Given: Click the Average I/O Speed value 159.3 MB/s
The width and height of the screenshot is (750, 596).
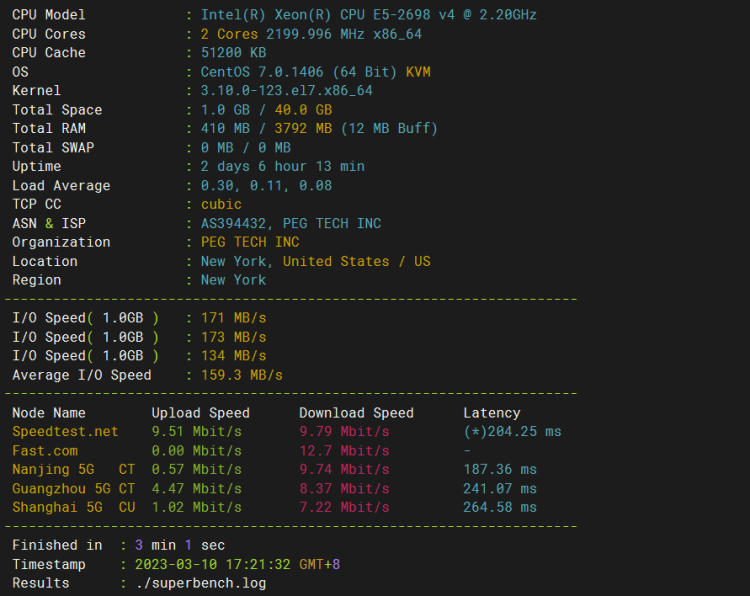Looking at the screenshot, I should [x=242, y=375].
